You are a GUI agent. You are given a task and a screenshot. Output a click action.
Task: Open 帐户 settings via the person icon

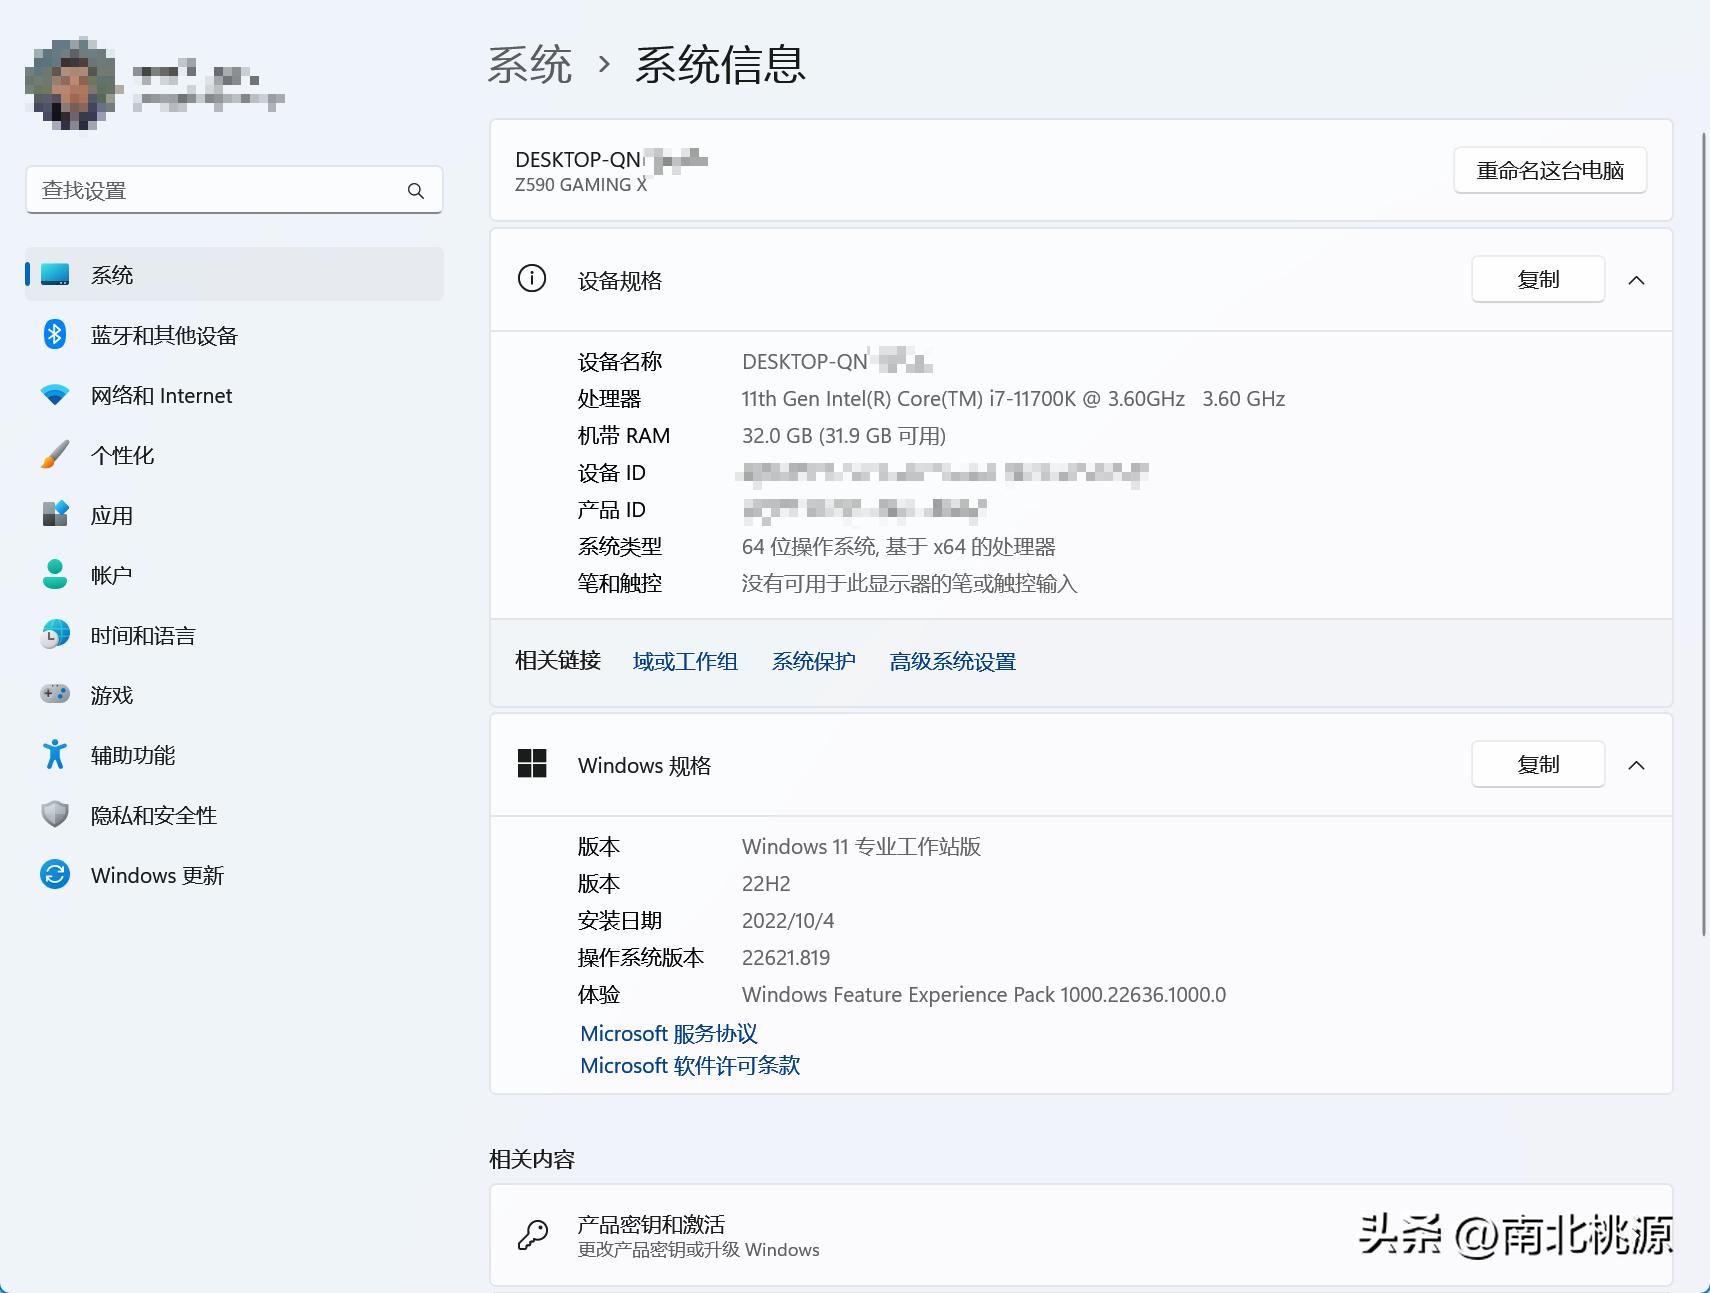click(x=55, y=574)
